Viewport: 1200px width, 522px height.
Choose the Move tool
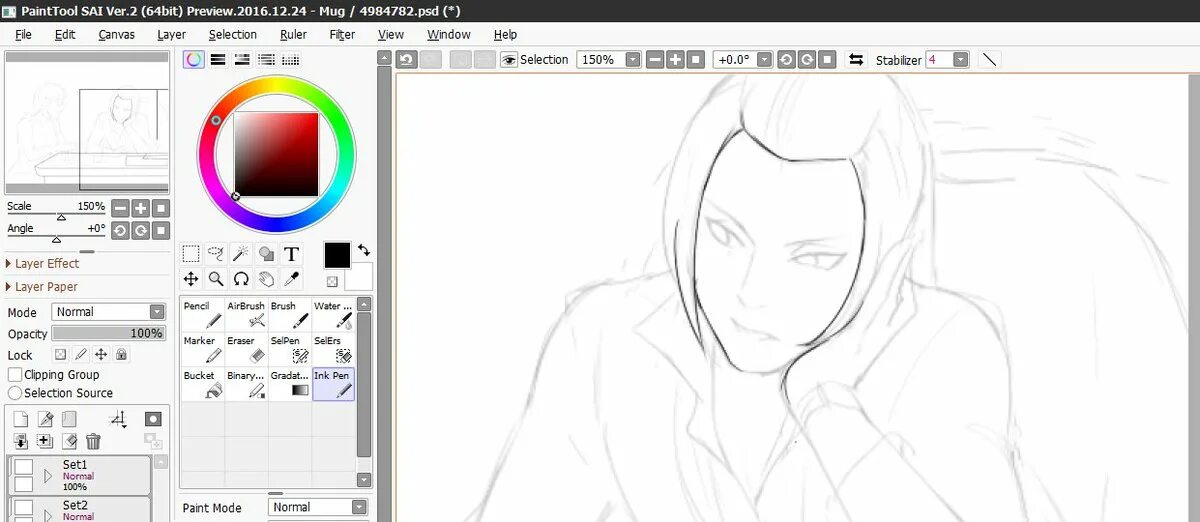[191, 279]
